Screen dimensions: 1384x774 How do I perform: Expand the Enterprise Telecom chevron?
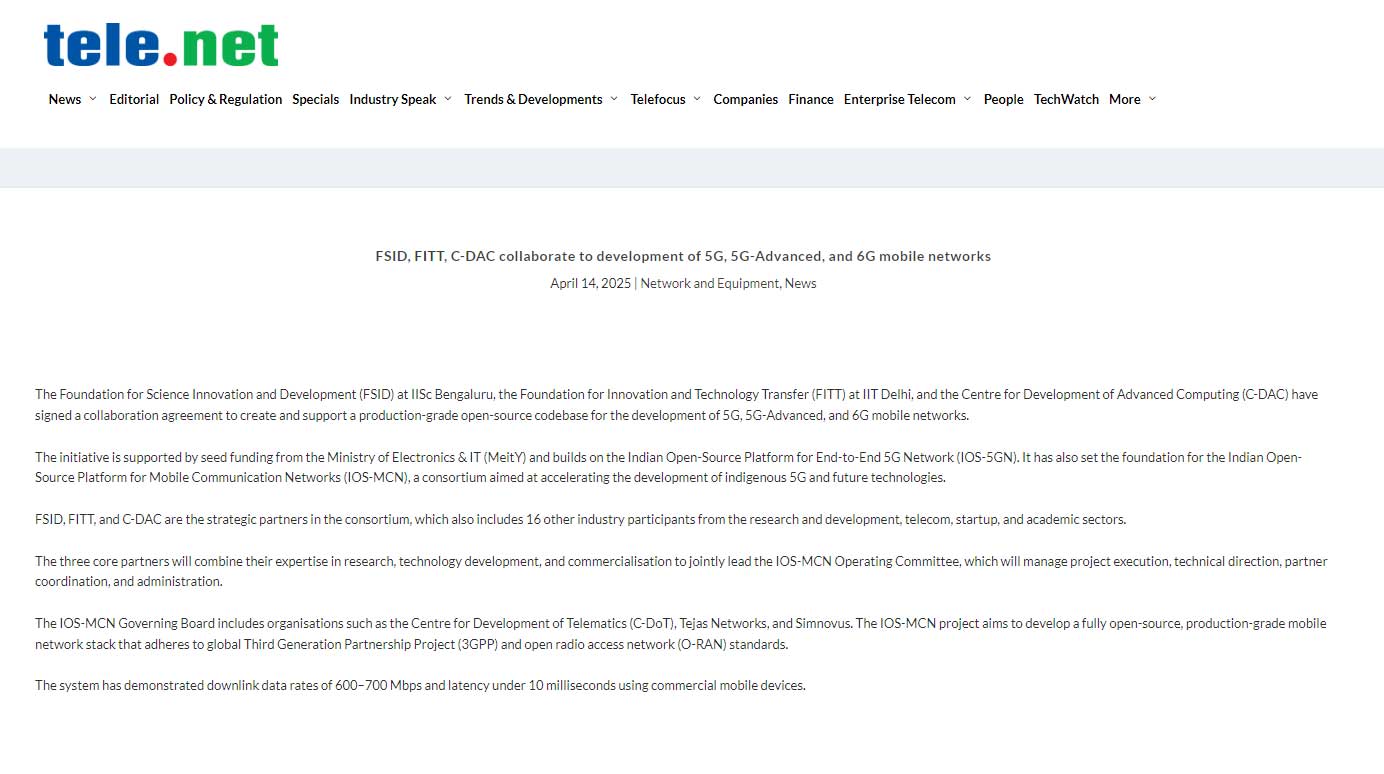click(x=967, y=99)
